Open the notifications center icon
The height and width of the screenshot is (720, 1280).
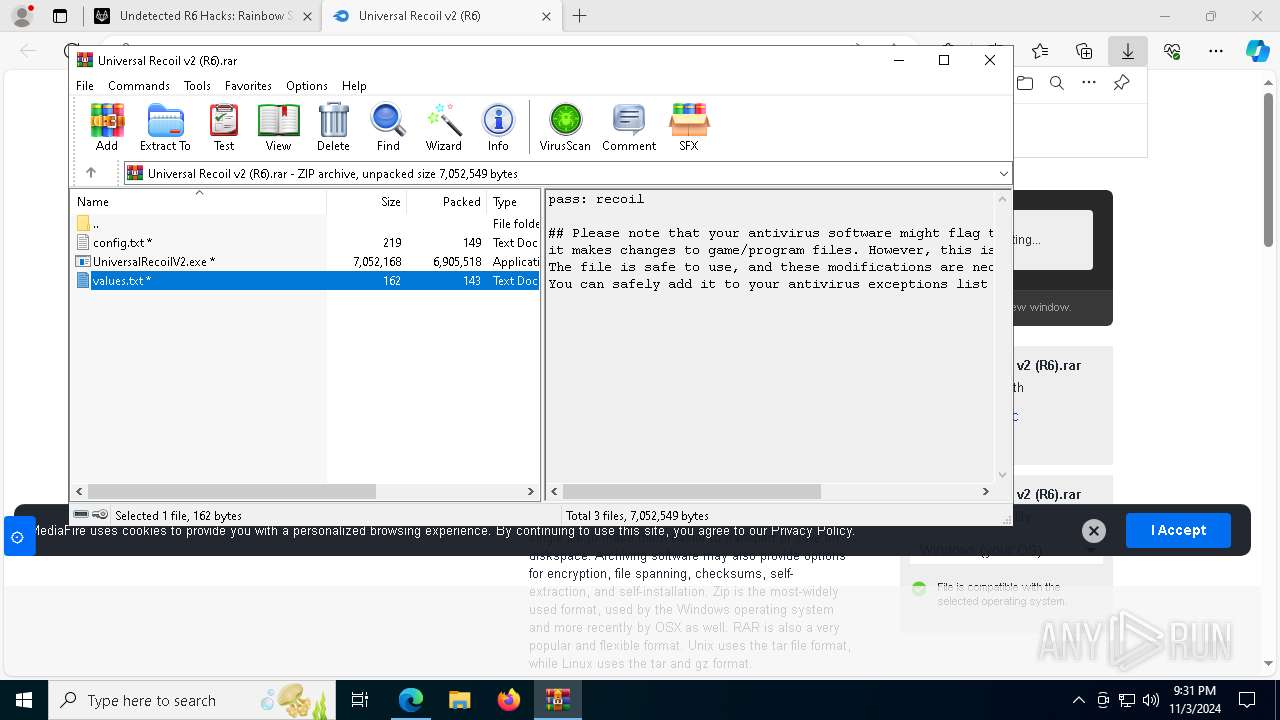(1247, 700)
